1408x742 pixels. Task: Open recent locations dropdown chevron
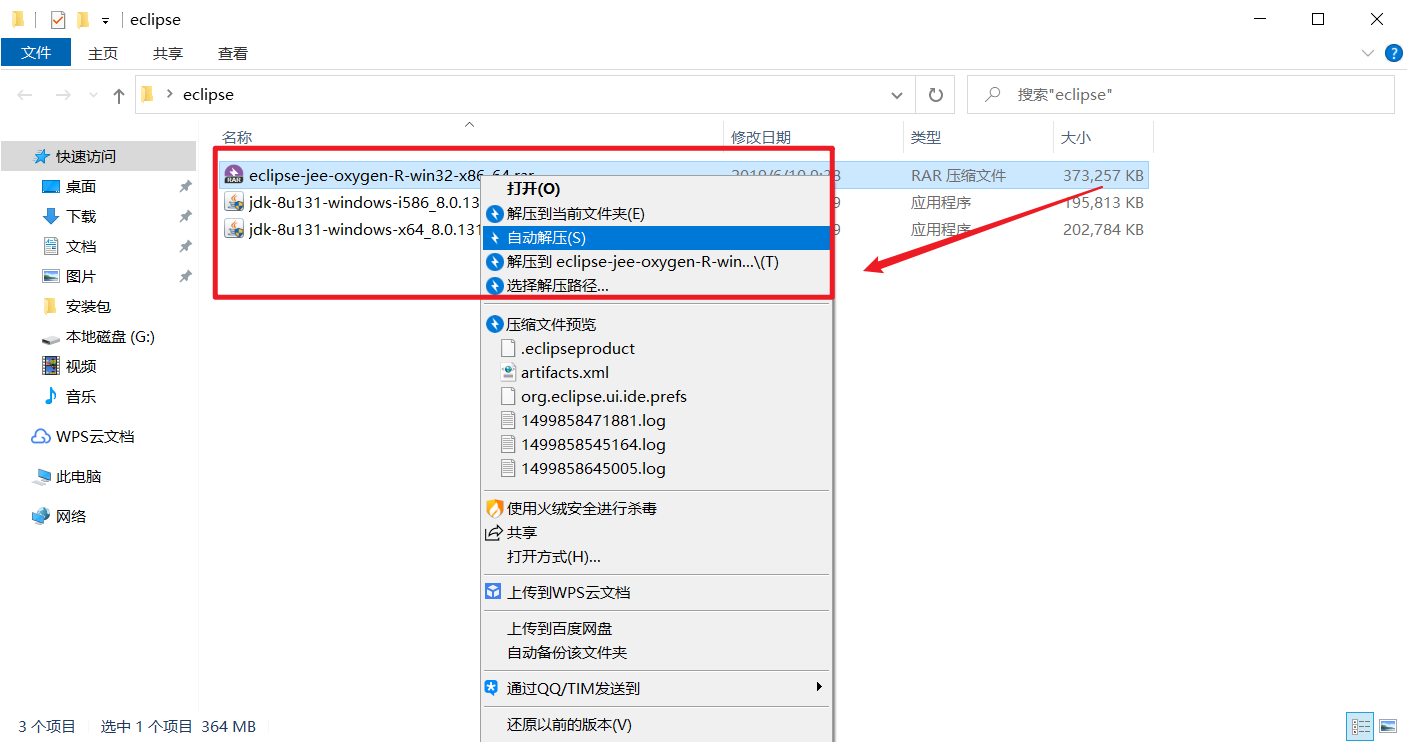coord(94,95)
